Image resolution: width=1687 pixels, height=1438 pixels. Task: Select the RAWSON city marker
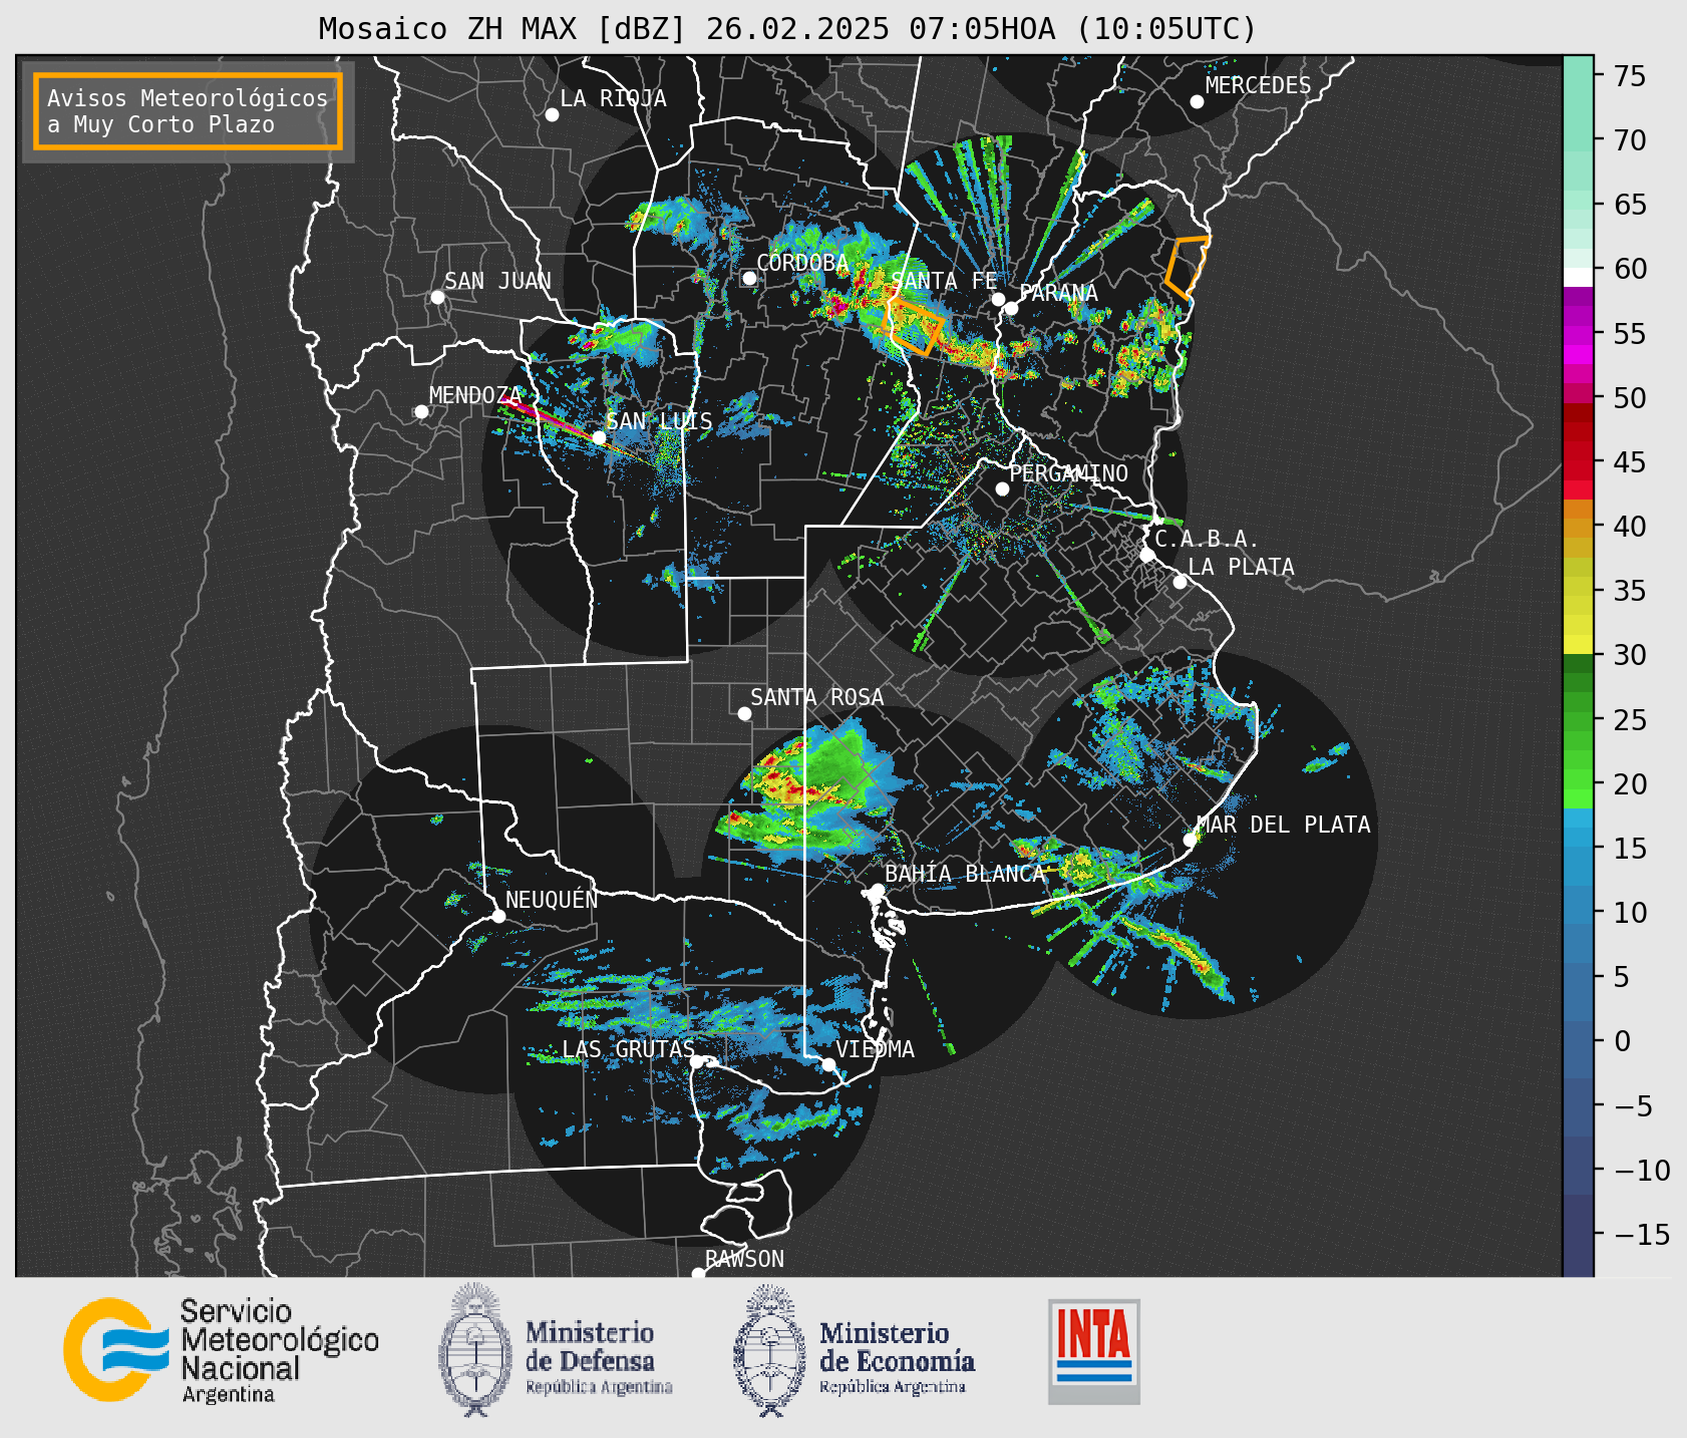[698, 1272]
